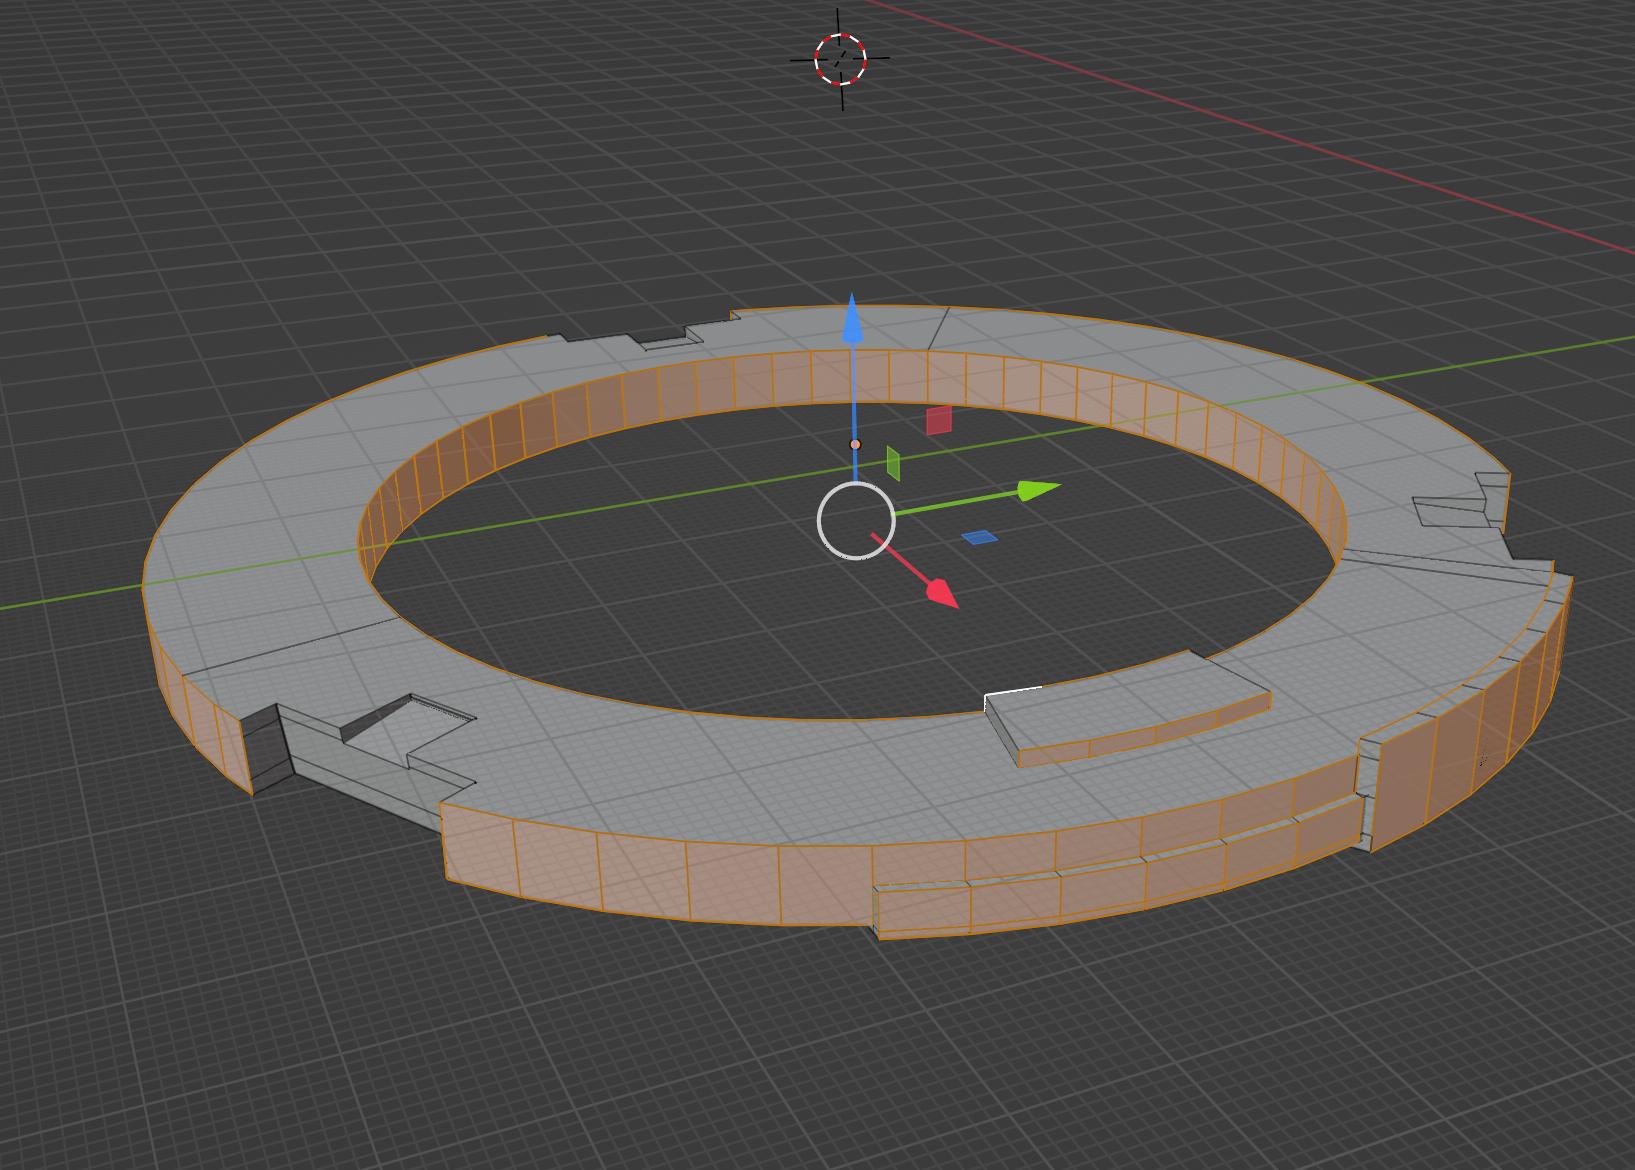Click the blue Z-axis arrow of the move gizmo

click(852, 320)
